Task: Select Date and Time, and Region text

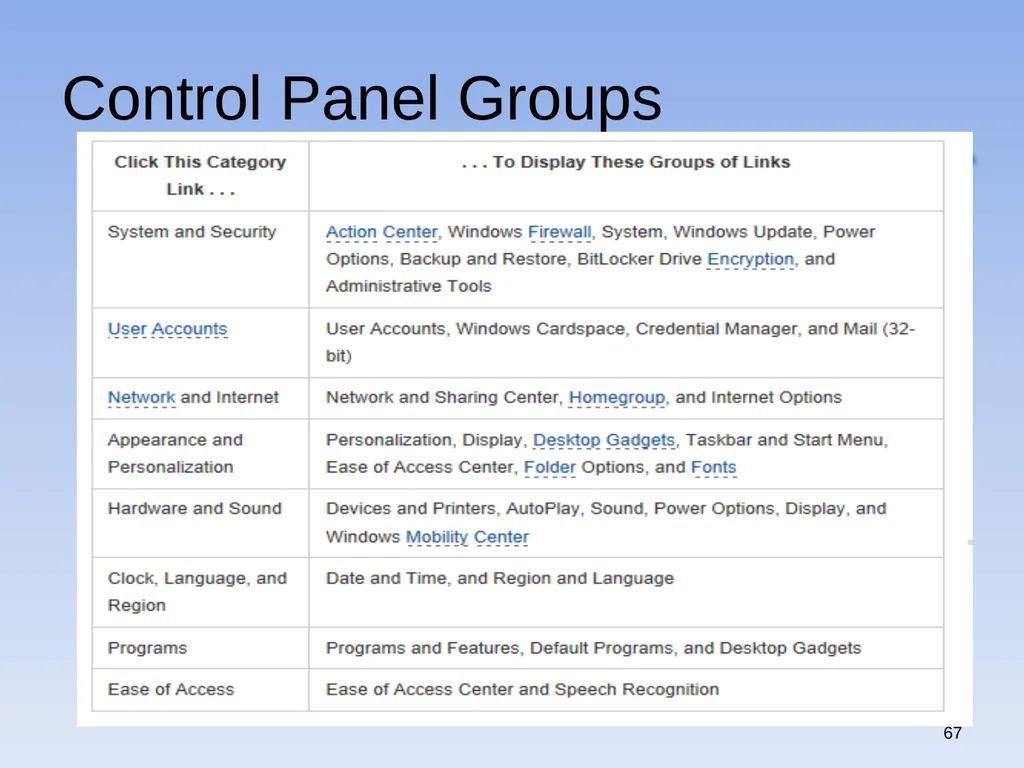Action: [x=500, y=579]
